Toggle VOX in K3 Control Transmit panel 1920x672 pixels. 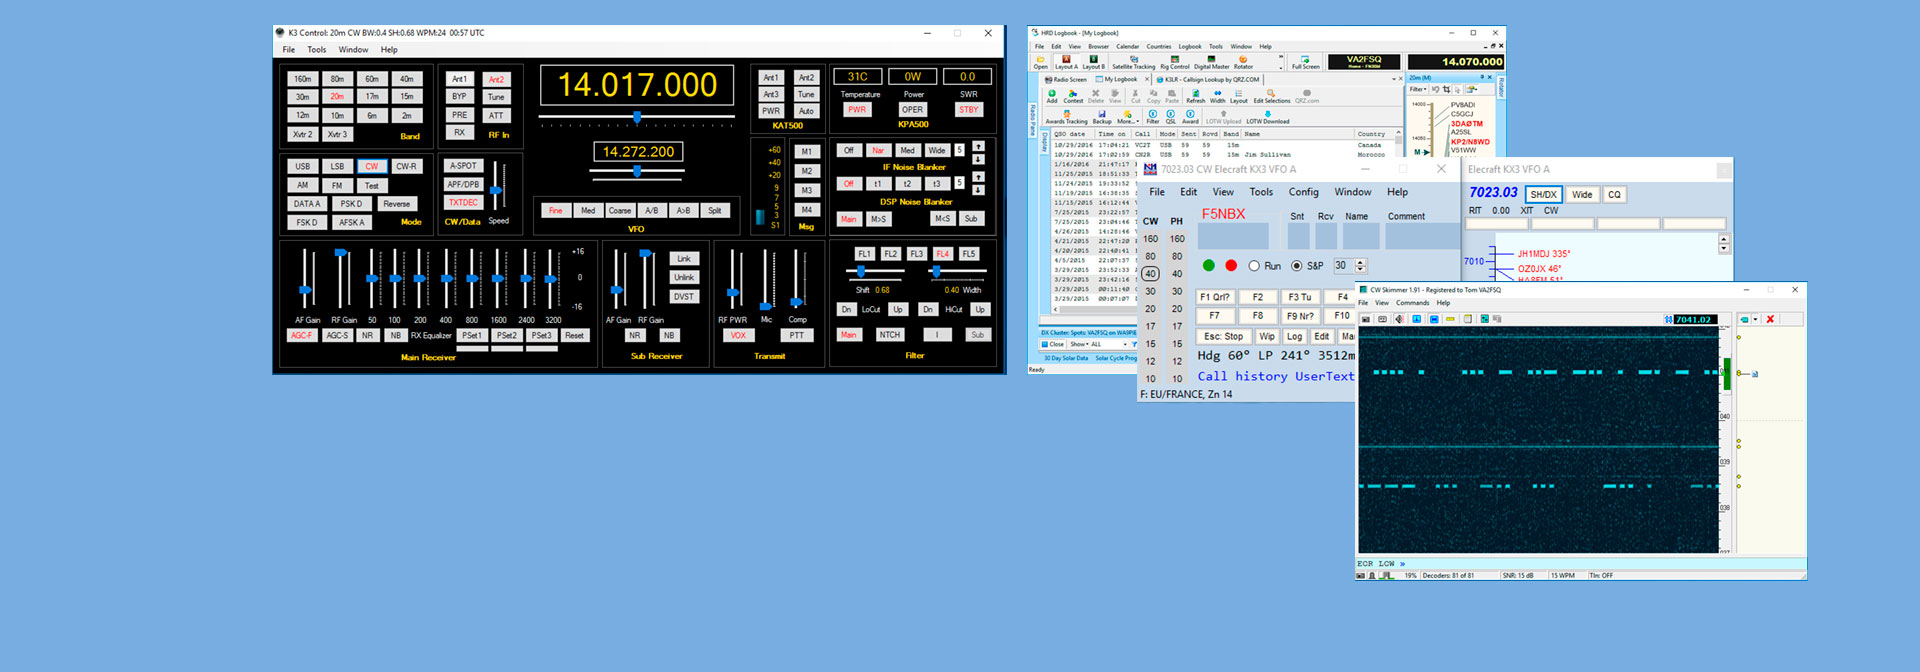point(738,335)
